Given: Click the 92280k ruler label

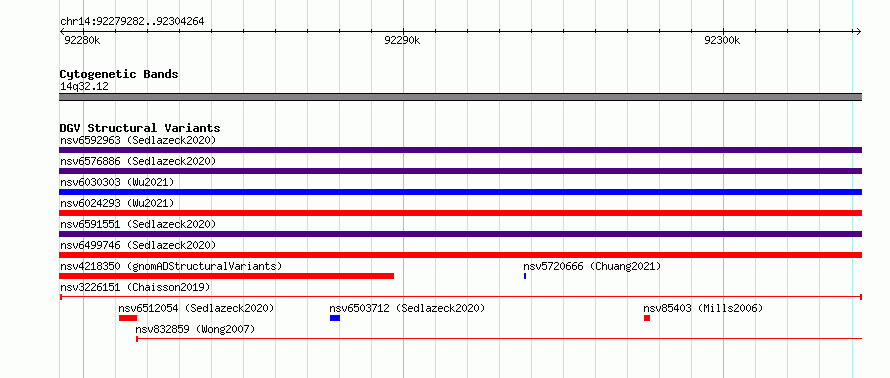Looking at the screenshot, I should click(x=82, y=40).
